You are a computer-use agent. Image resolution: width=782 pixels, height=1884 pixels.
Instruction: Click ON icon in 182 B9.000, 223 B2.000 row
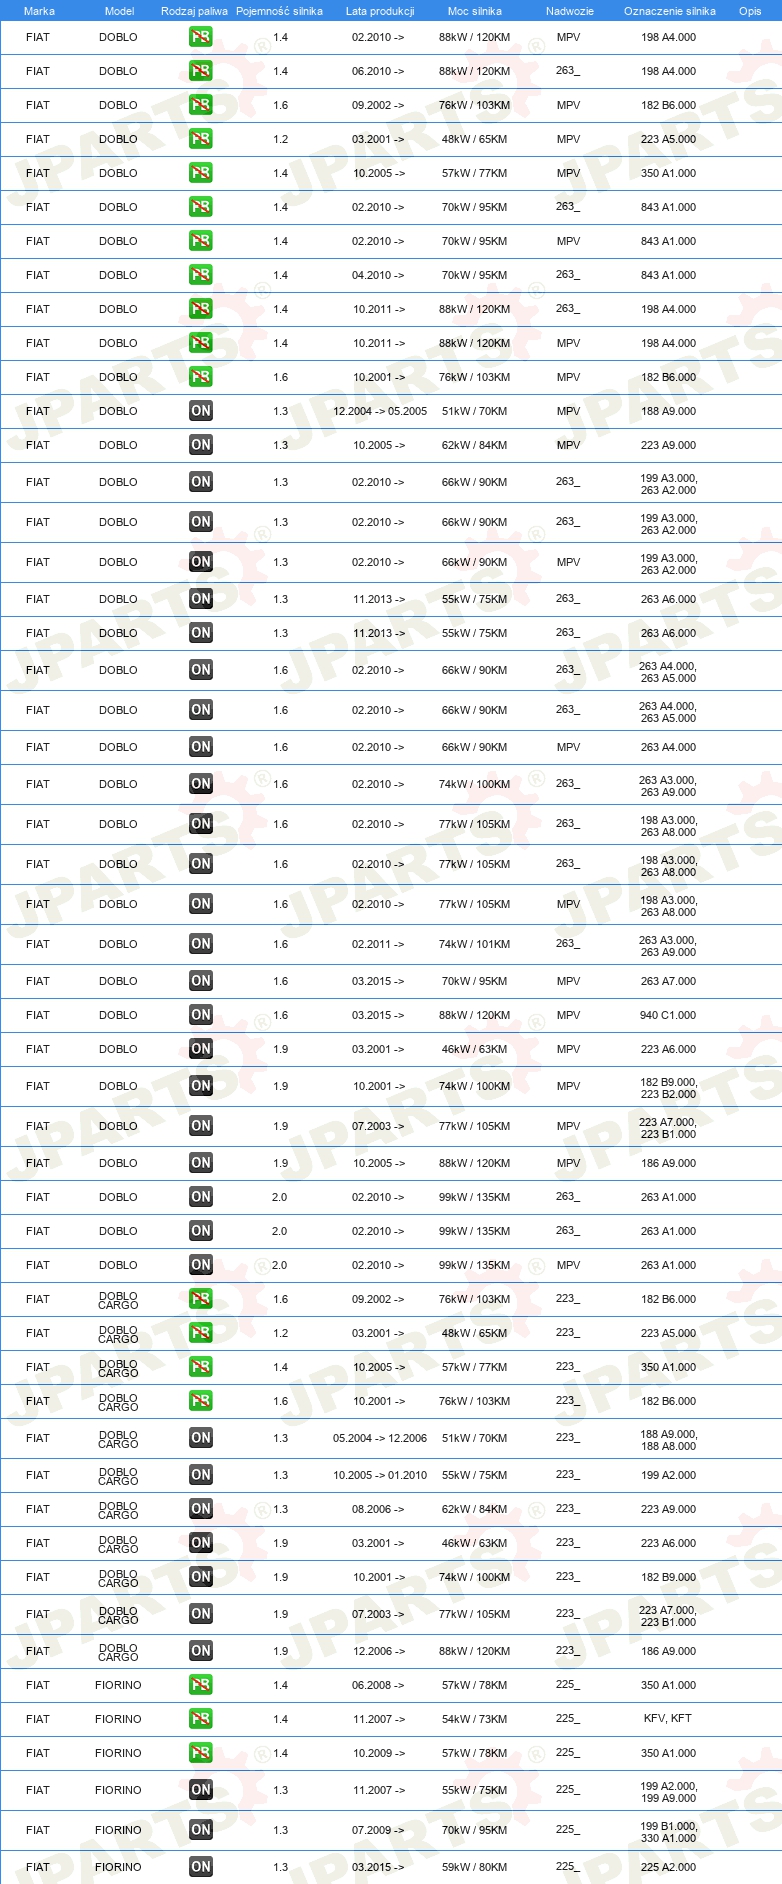point(201,1086)
